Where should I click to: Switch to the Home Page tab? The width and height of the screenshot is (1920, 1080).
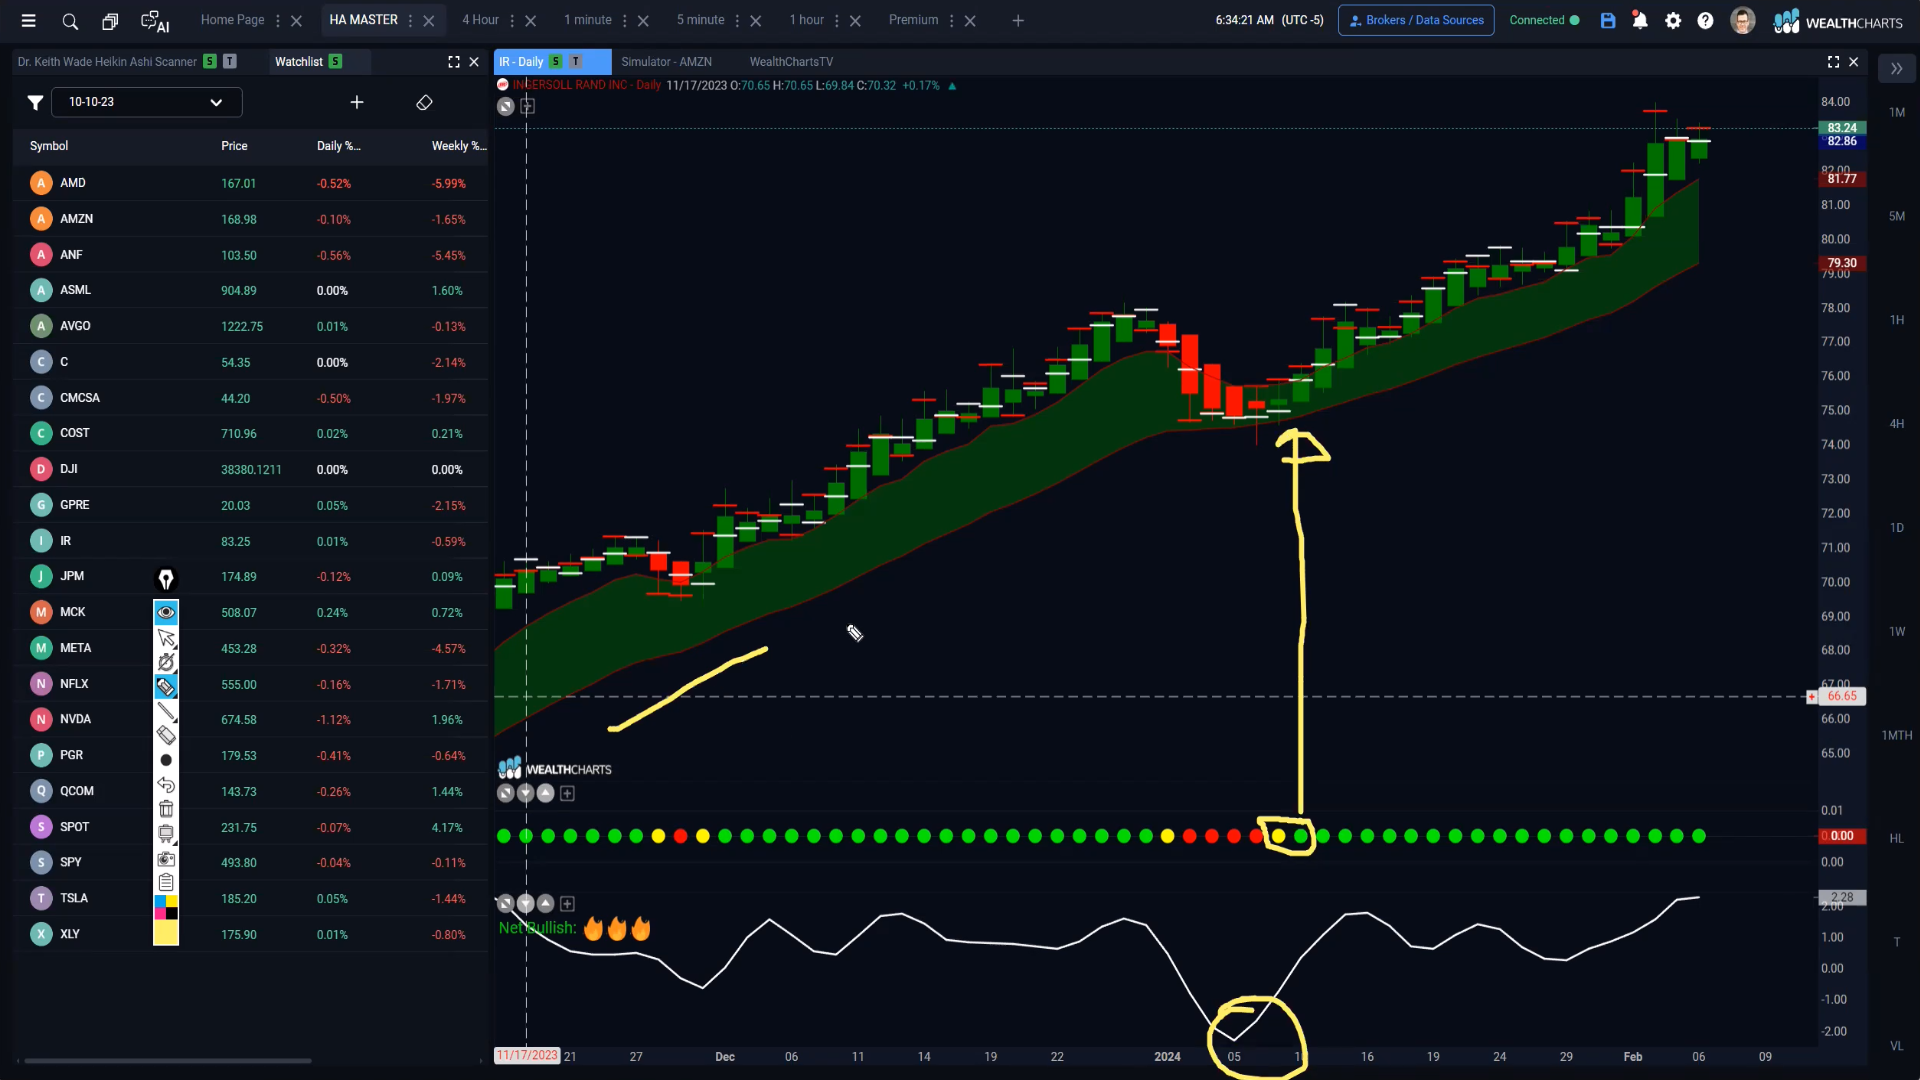coord(232,20)
